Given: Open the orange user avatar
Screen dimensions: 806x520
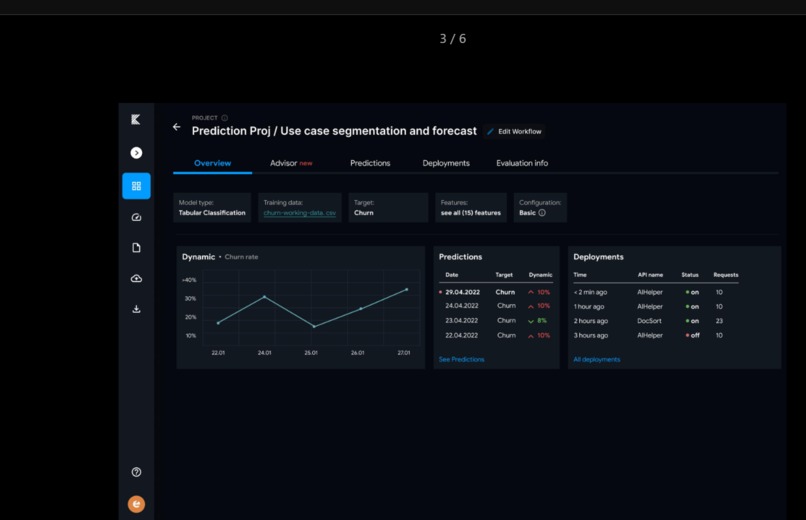Looking at the screenshot, I should (136, 504).
